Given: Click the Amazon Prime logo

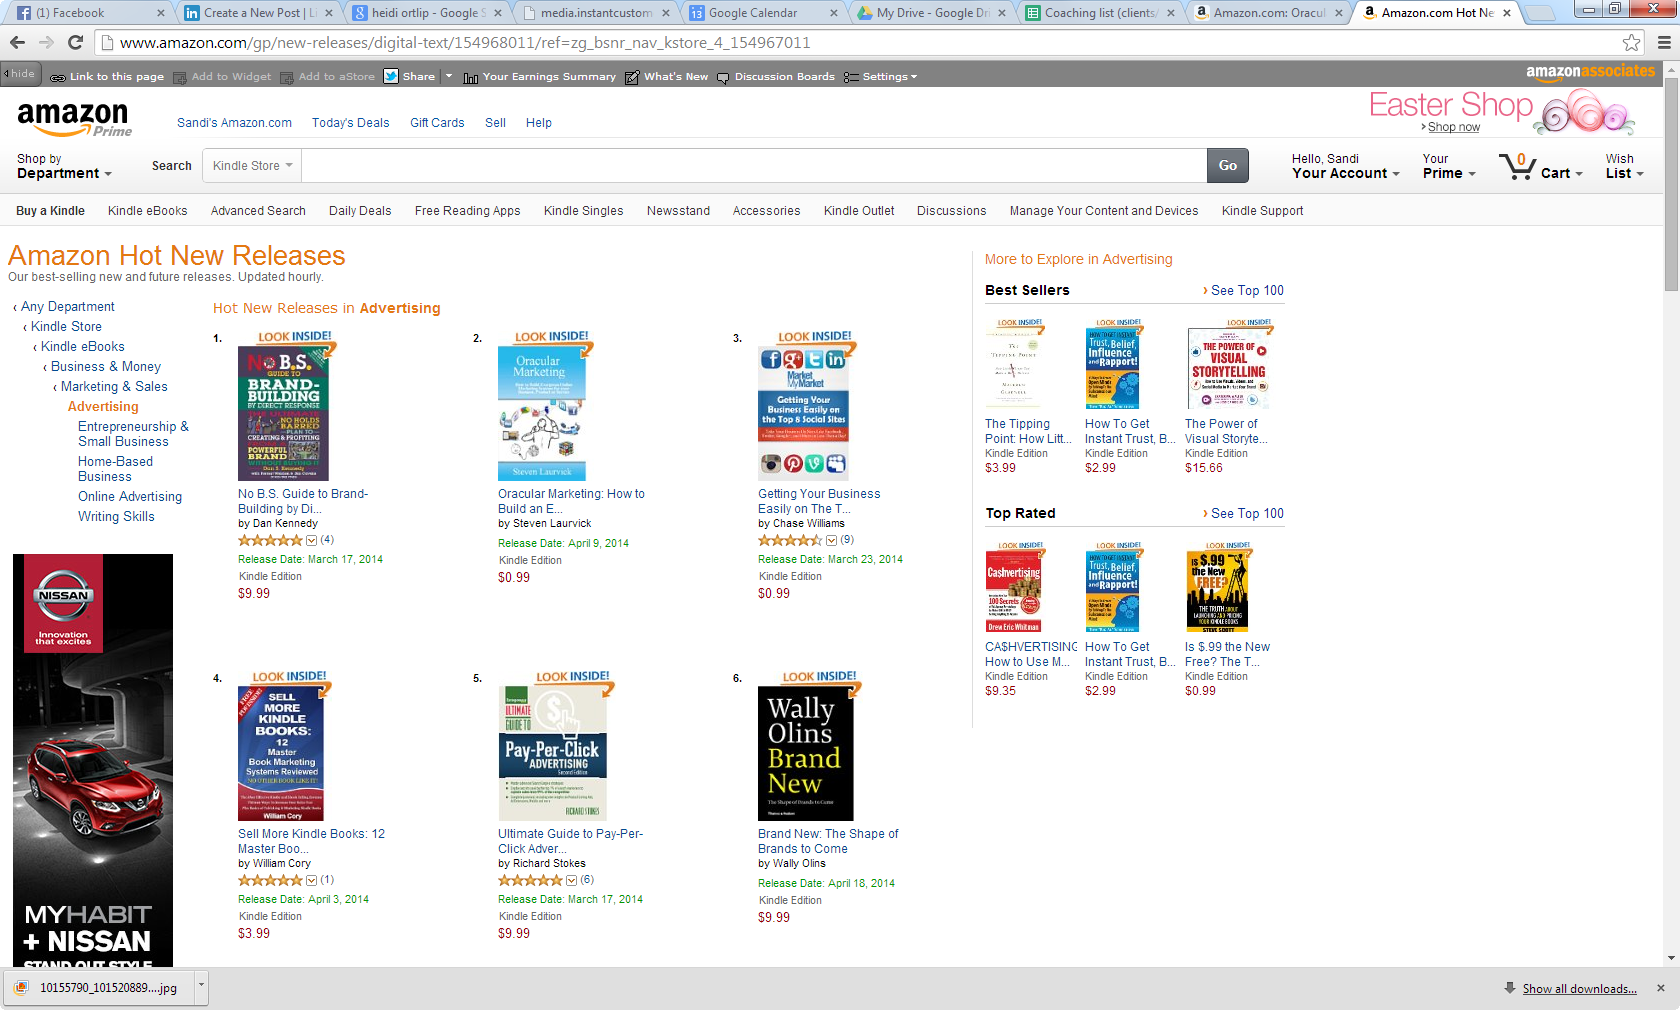Looking at the screenshot, I should coord(74,119).
